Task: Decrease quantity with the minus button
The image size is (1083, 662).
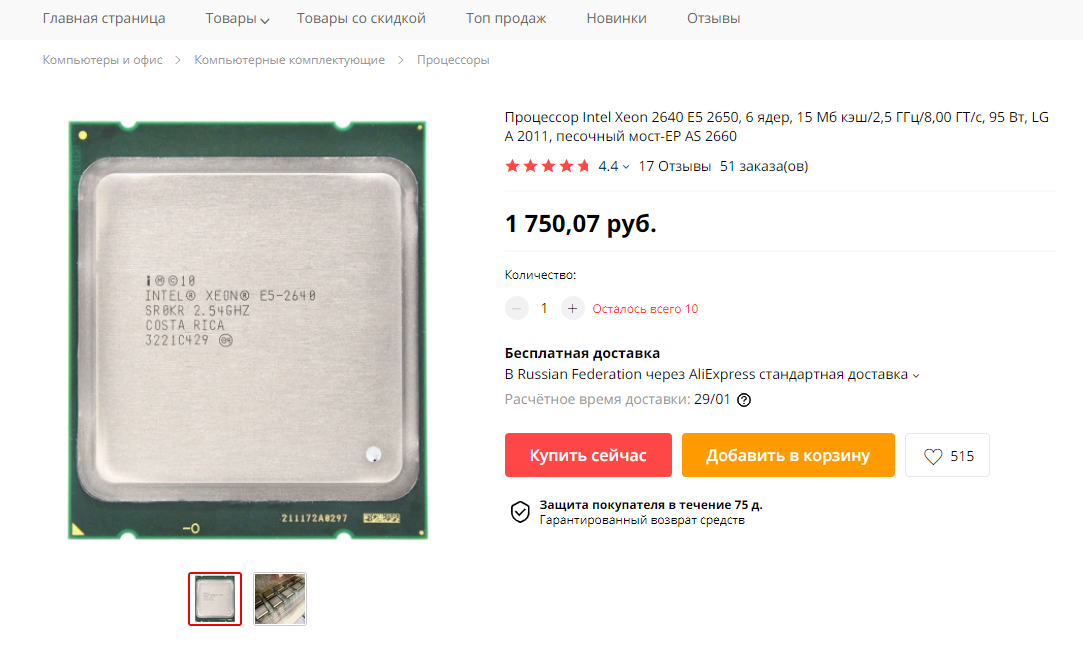Action: coord(517,308)
